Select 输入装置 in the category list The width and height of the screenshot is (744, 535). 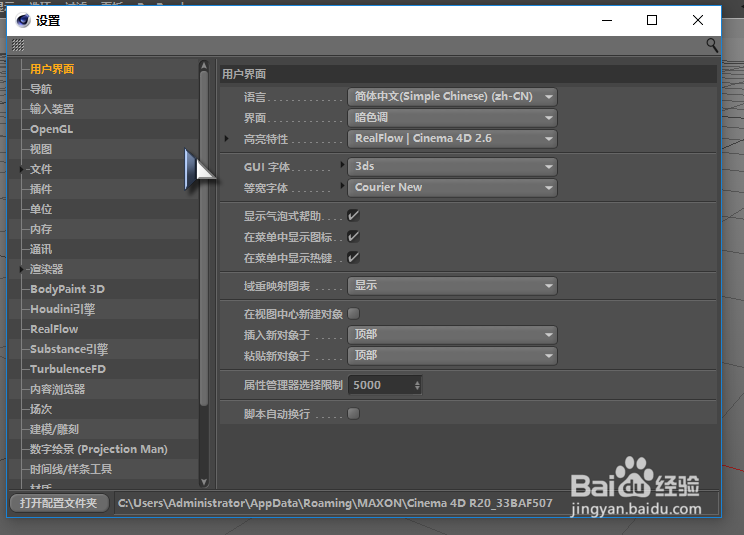(52, 109)
